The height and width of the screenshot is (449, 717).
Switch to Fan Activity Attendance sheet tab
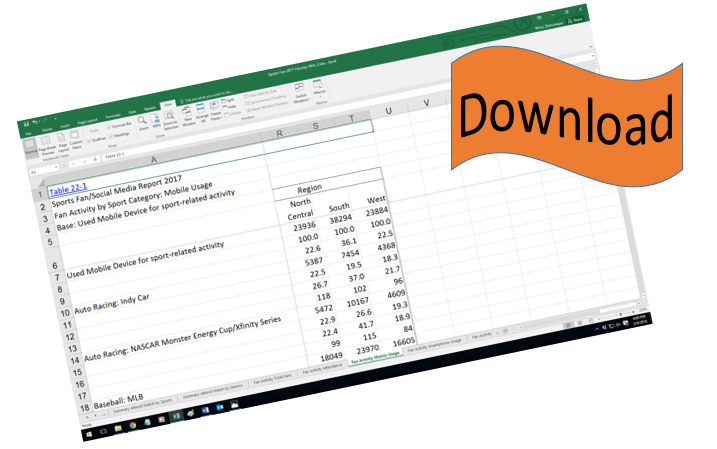(x=322, y=368)
